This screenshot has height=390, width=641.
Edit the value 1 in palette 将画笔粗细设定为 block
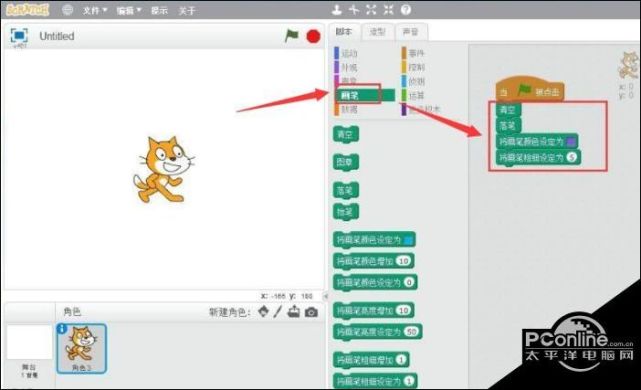point(409,381)
